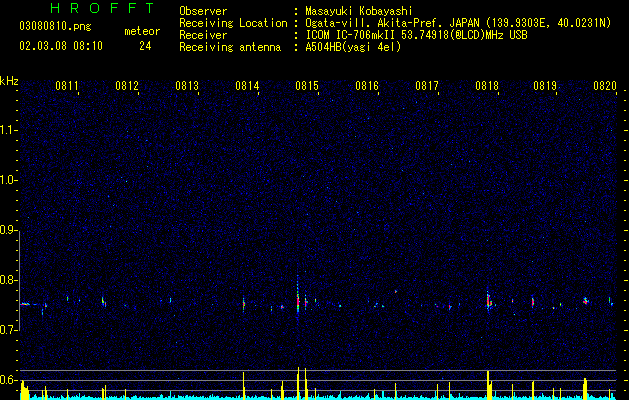Click the 0813 time marker

point(187,86)
